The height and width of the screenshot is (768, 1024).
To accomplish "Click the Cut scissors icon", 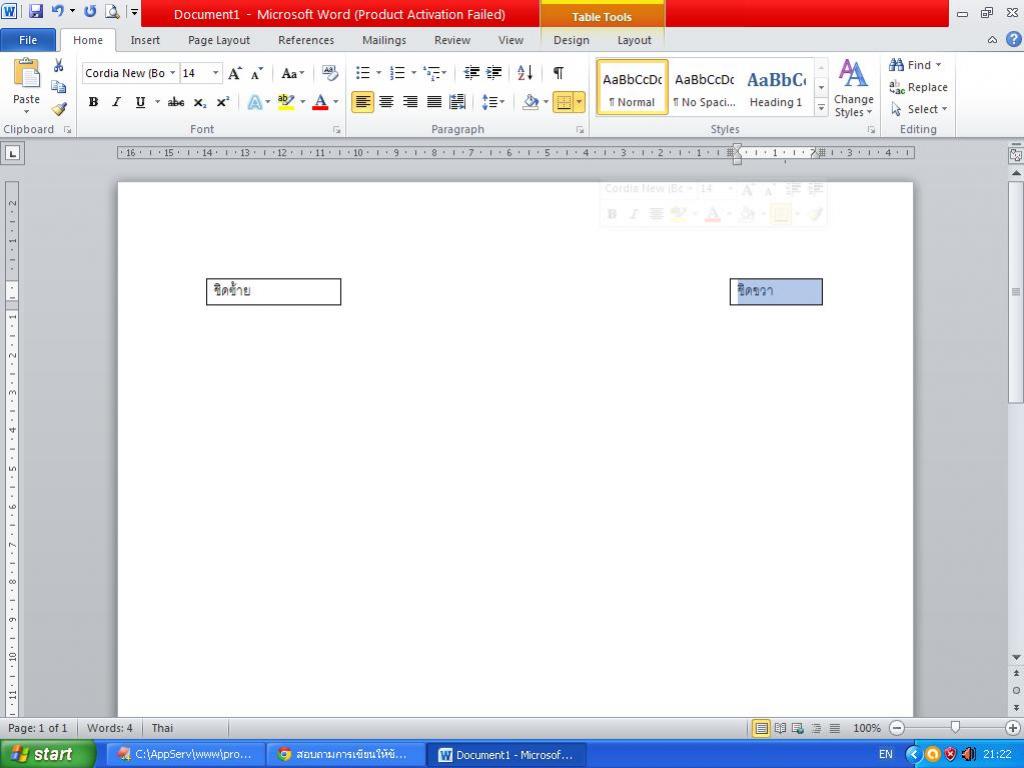I will point(59,65).
